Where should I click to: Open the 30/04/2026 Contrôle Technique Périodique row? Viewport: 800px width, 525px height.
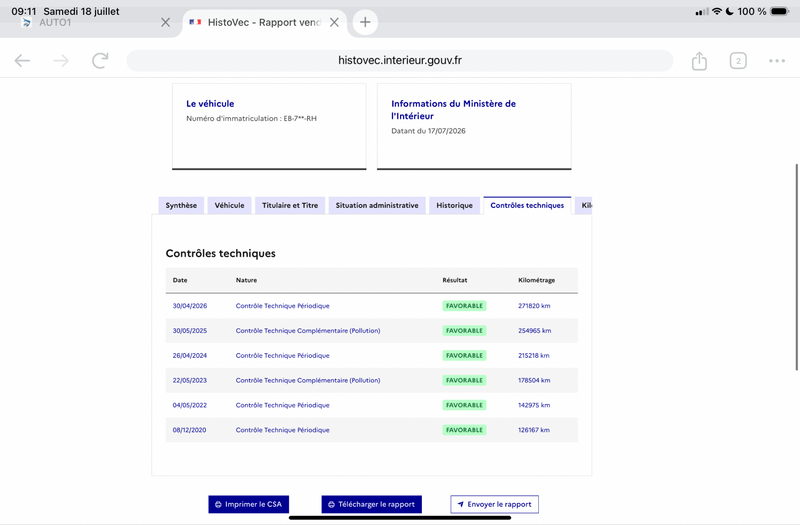pos(371,306)
